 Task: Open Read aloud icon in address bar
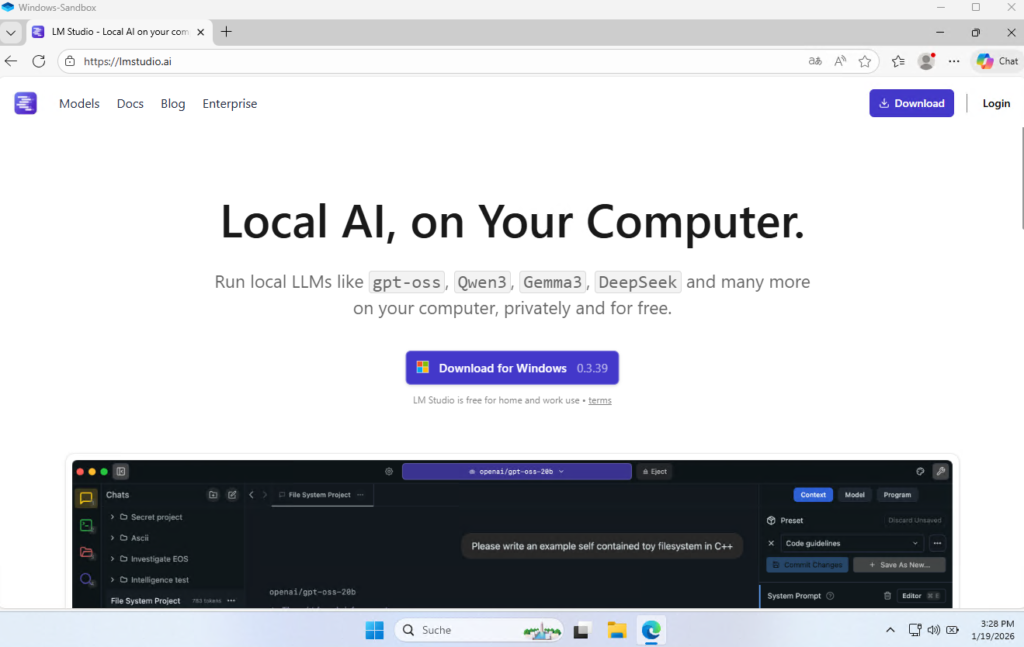point(840,61)
